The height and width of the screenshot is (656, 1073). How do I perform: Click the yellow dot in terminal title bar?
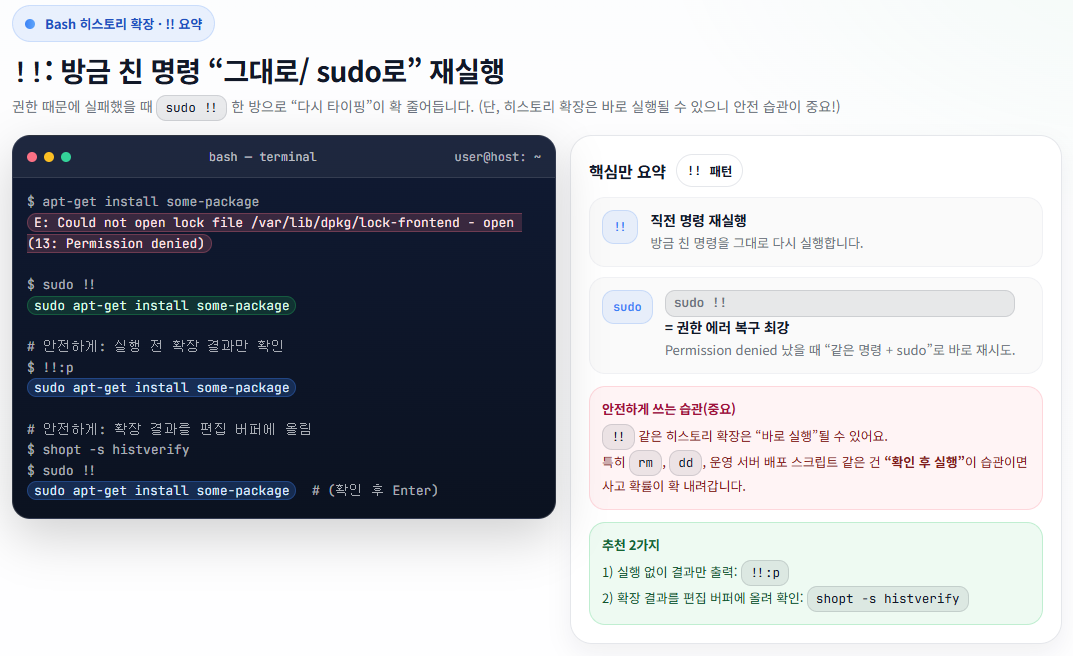point(49,157)
